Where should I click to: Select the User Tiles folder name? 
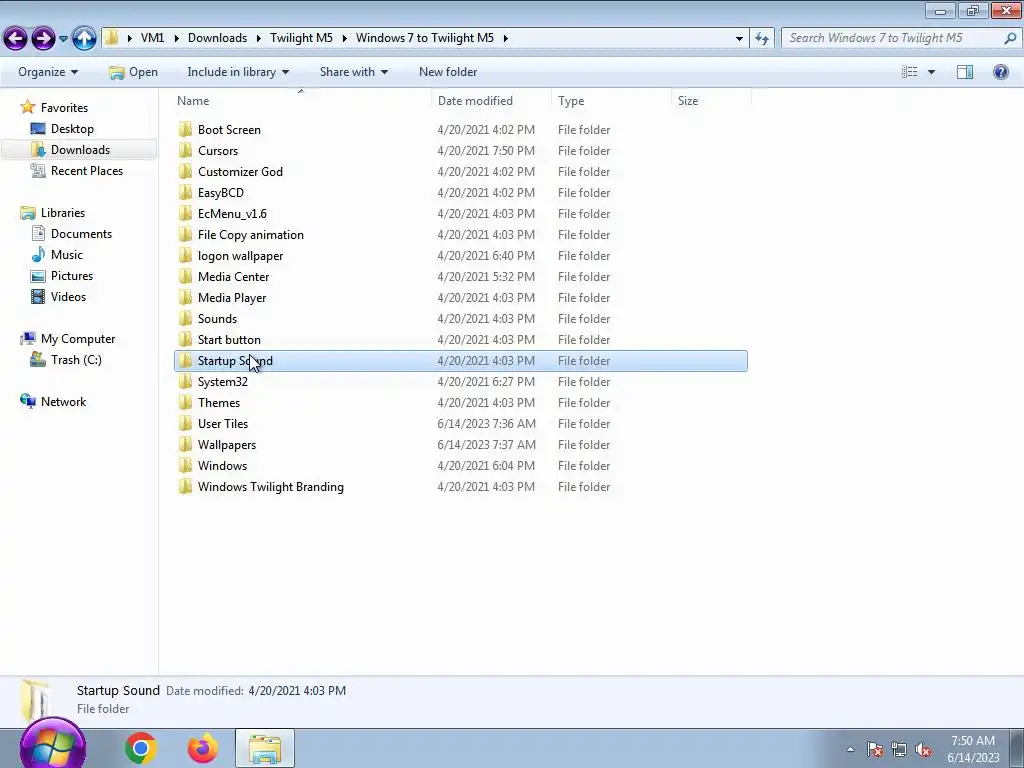[x=223, y=424]
